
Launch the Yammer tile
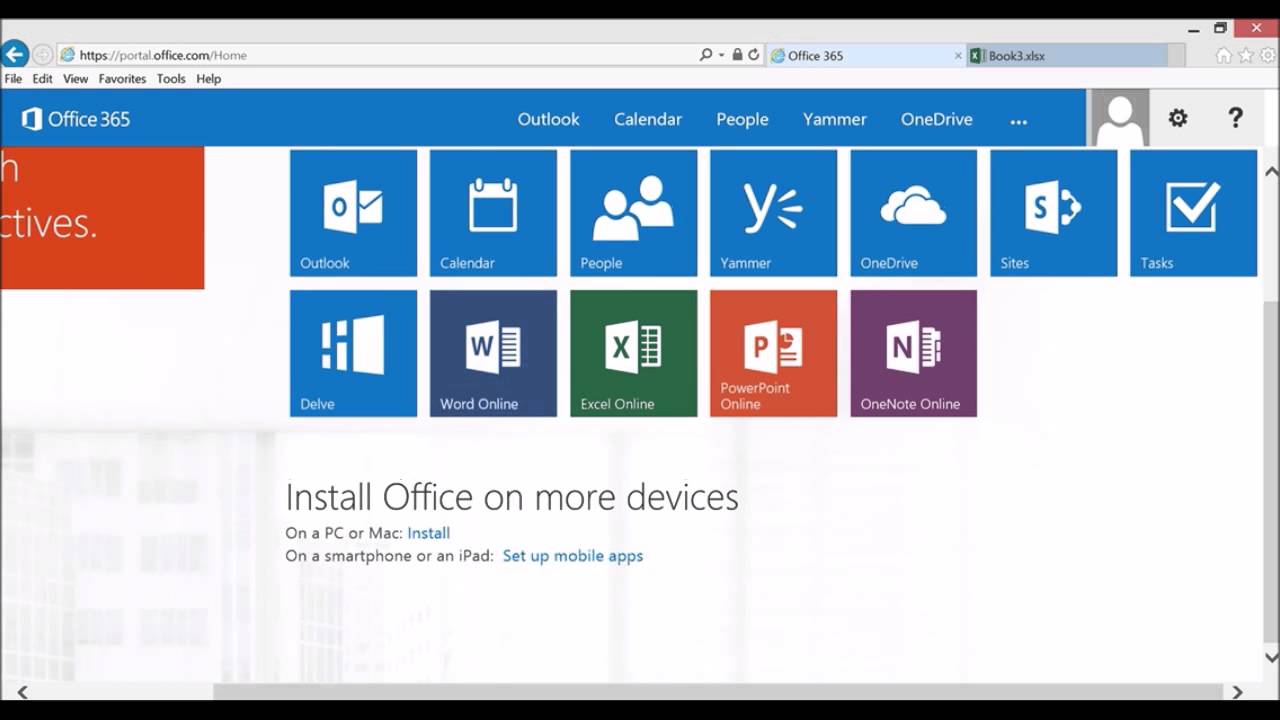773,213
